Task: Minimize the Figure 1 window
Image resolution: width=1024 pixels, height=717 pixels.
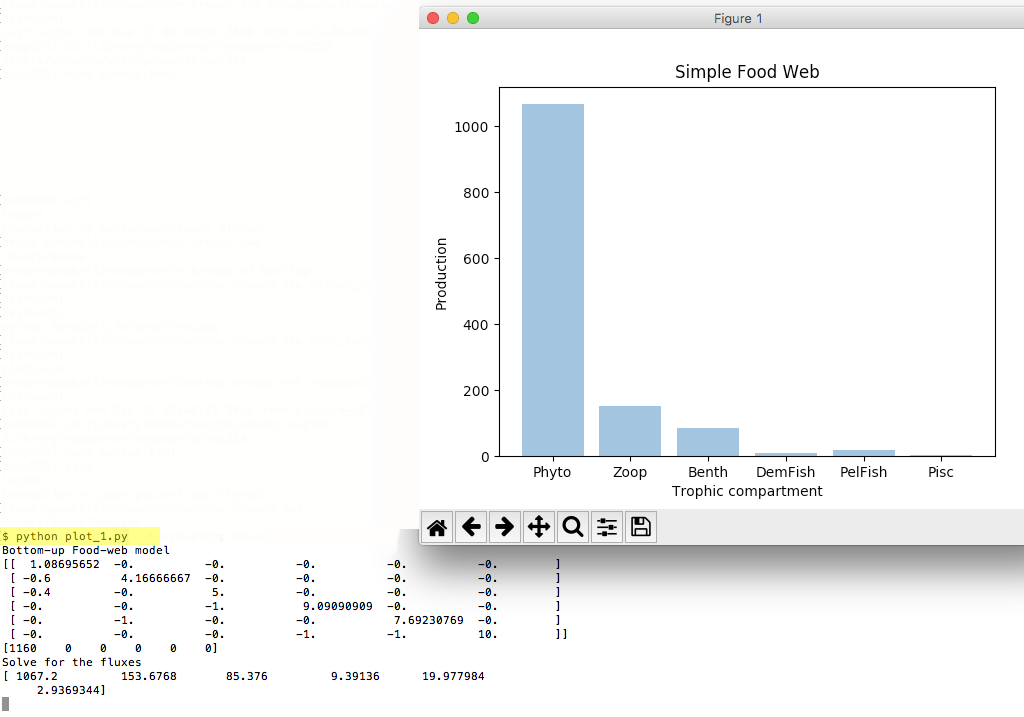Action: click(x=453, y=18)
